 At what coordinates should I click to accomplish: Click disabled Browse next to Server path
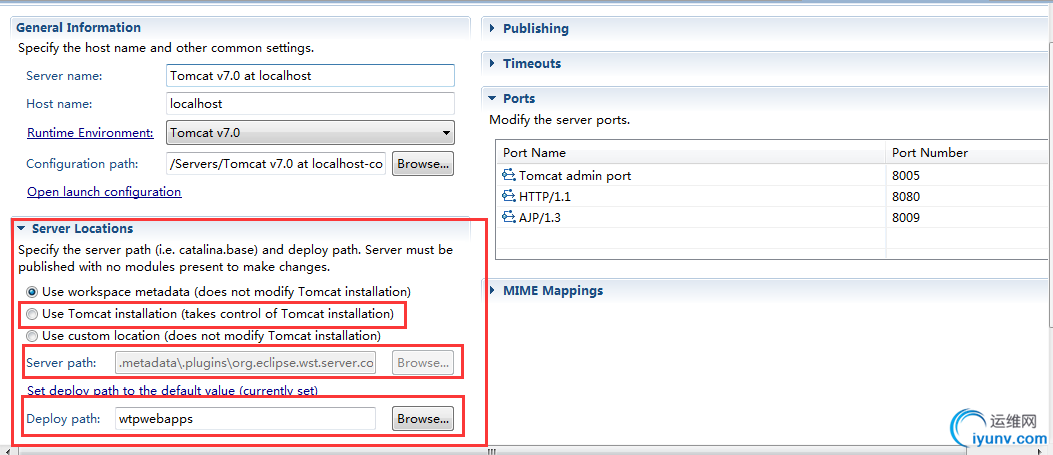pos(422,363)
